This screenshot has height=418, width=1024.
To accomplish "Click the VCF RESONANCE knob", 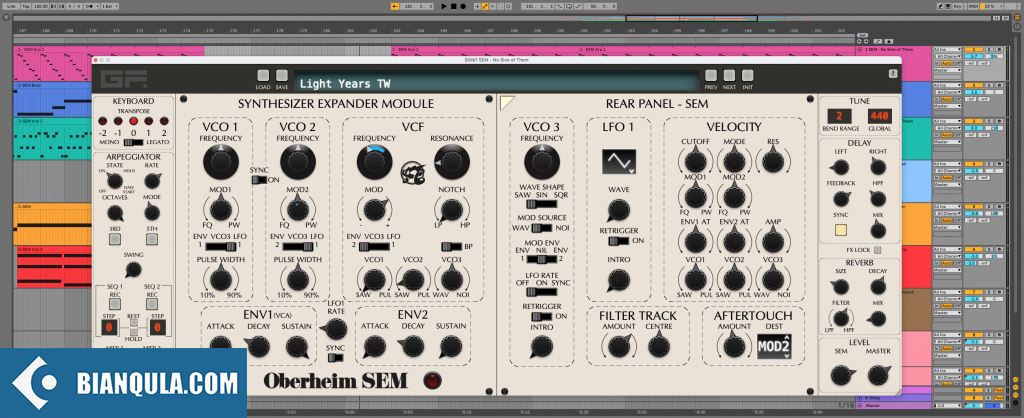I will pyautogui.click(x=451, y=163).
